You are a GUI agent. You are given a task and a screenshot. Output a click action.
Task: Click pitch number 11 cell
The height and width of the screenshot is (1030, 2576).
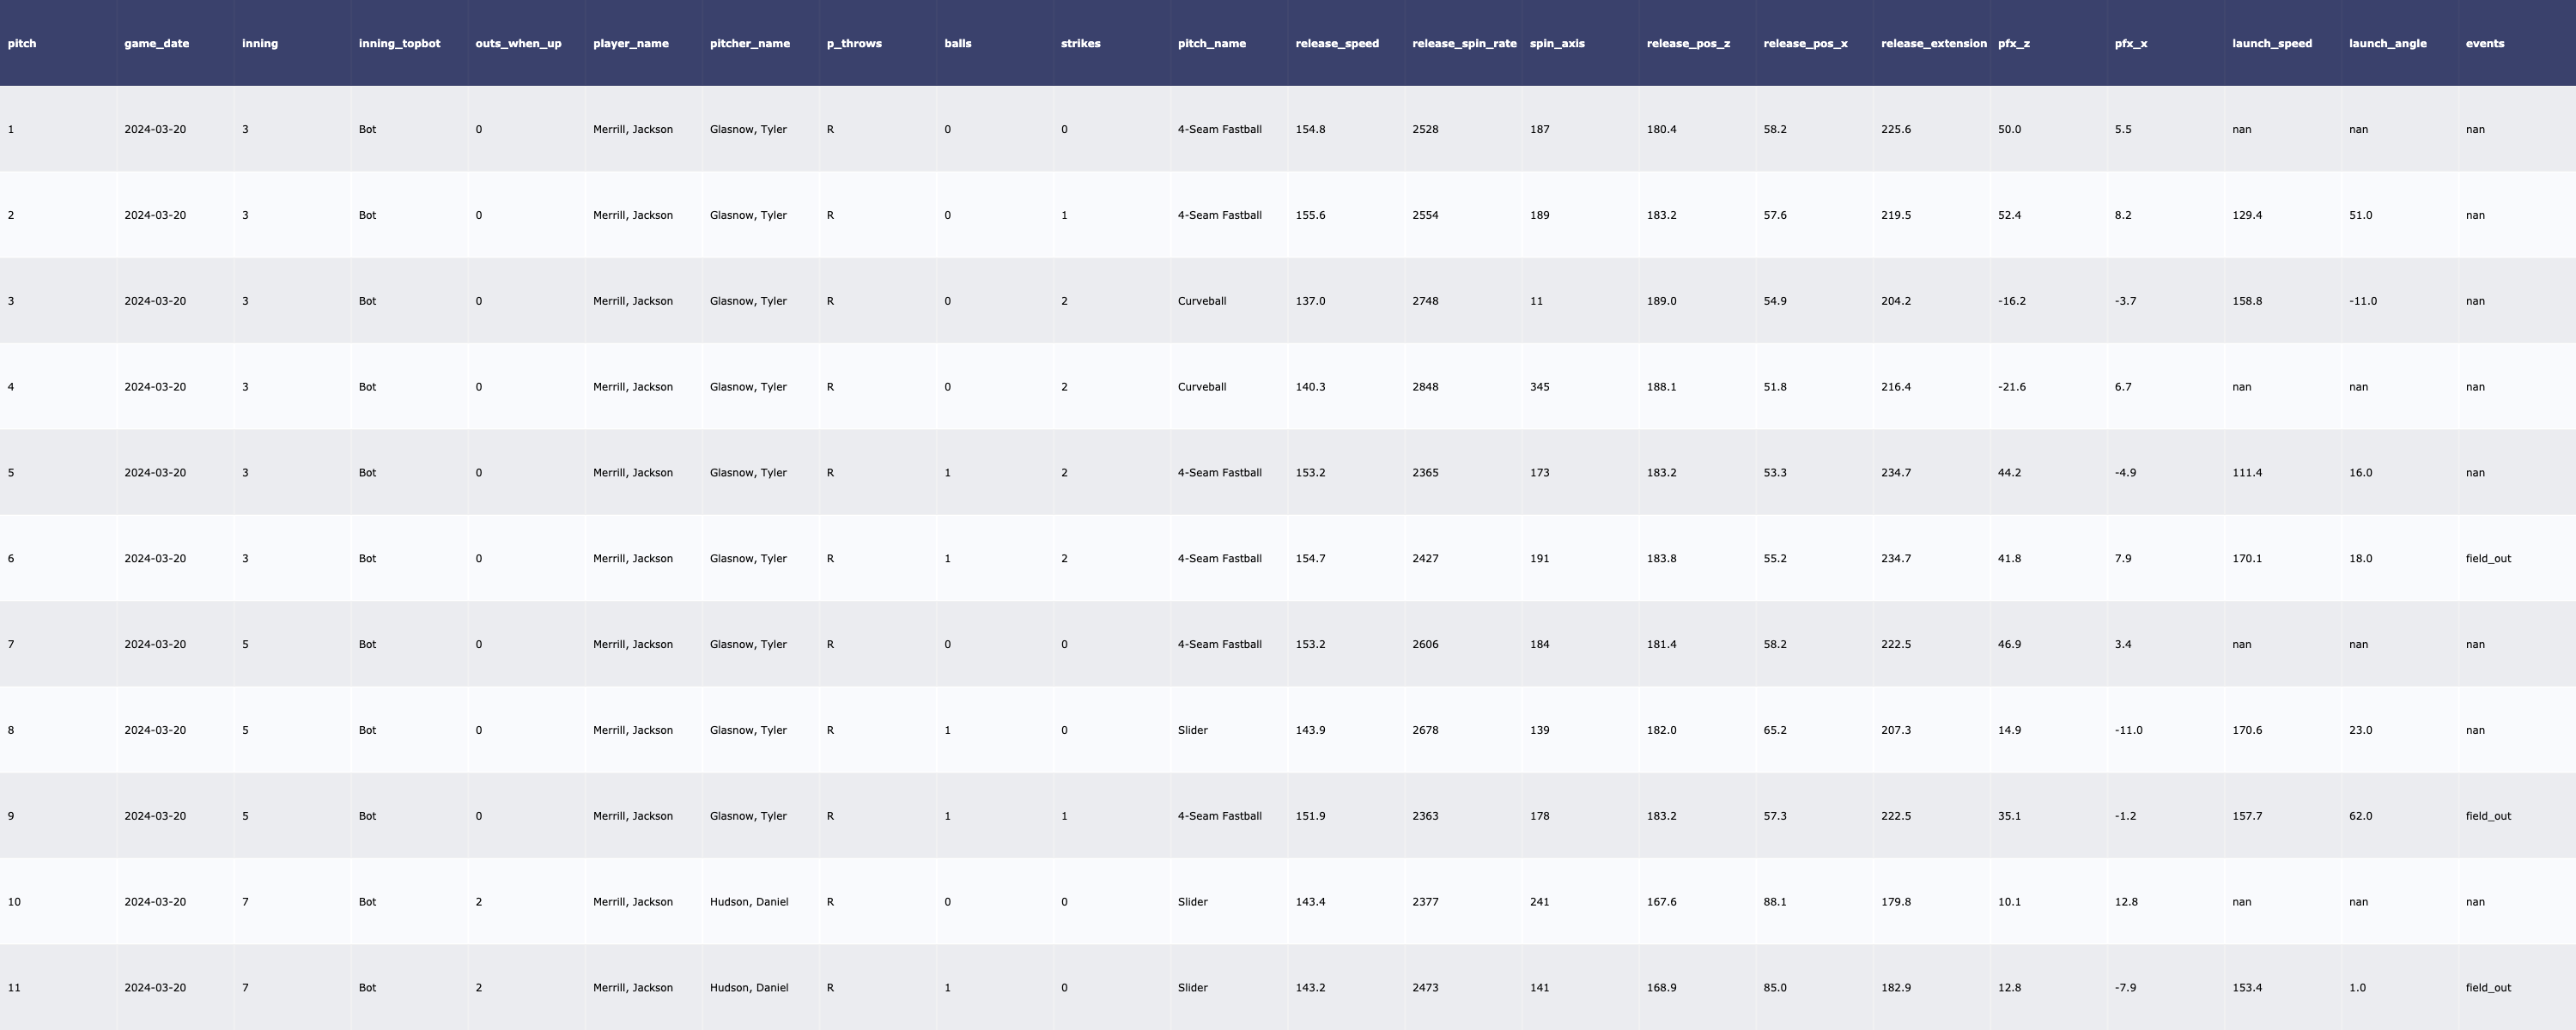point(14,988)
